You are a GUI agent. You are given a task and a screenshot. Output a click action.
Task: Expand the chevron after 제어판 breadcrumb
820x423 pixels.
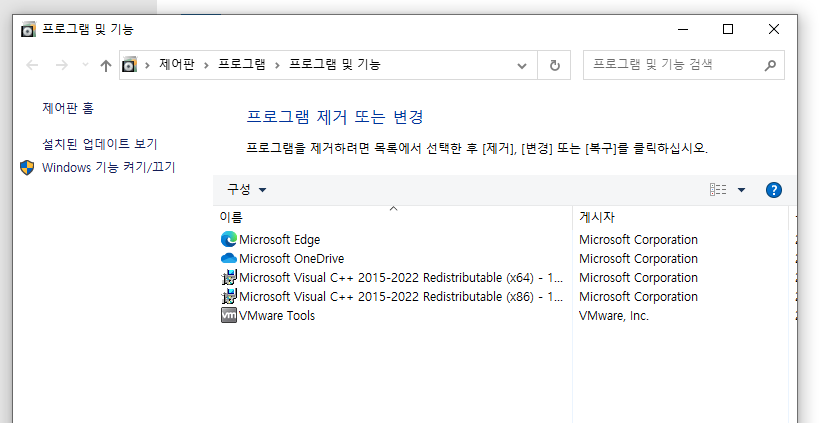pos(207,65)
